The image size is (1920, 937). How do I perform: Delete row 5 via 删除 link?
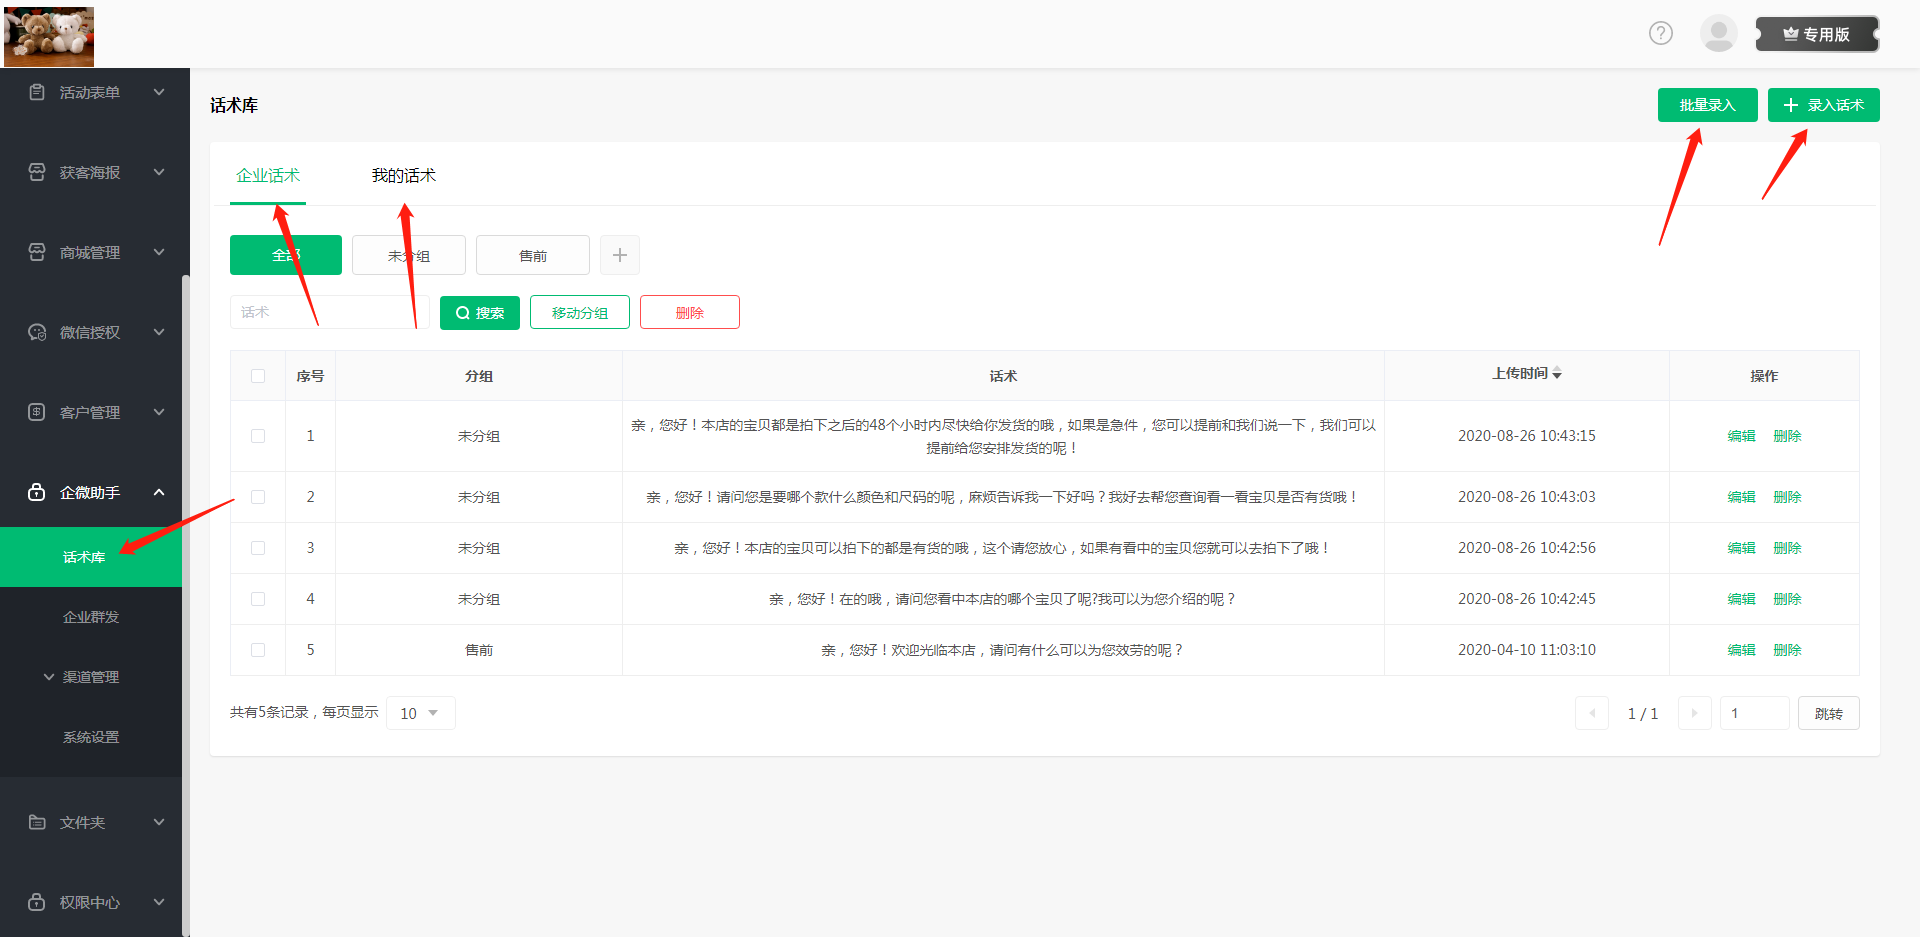coord(1787,650)
